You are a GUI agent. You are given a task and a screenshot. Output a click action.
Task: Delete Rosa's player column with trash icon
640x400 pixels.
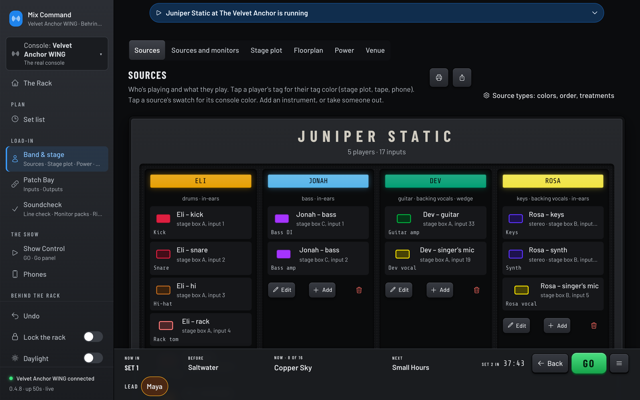point(594,326)
